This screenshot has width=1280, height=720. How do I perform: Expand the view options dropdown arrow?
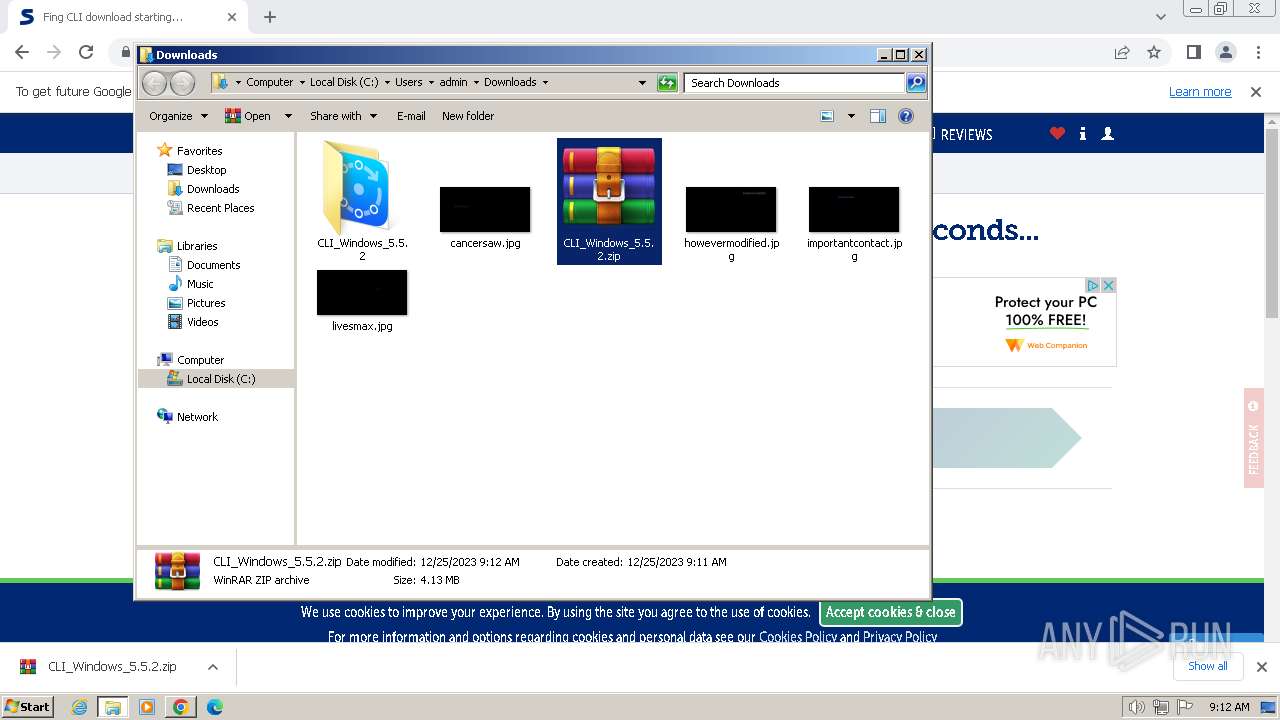click(x=851, y=116)
